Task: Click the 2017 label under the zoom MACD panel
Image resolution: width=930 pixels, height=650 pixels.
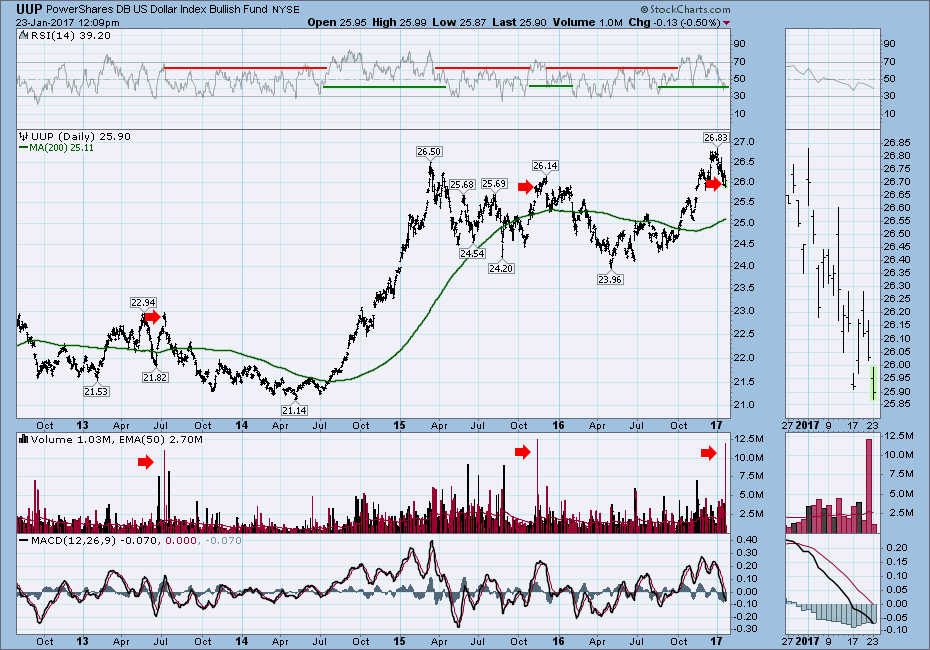Action: (x=807, y=642)
